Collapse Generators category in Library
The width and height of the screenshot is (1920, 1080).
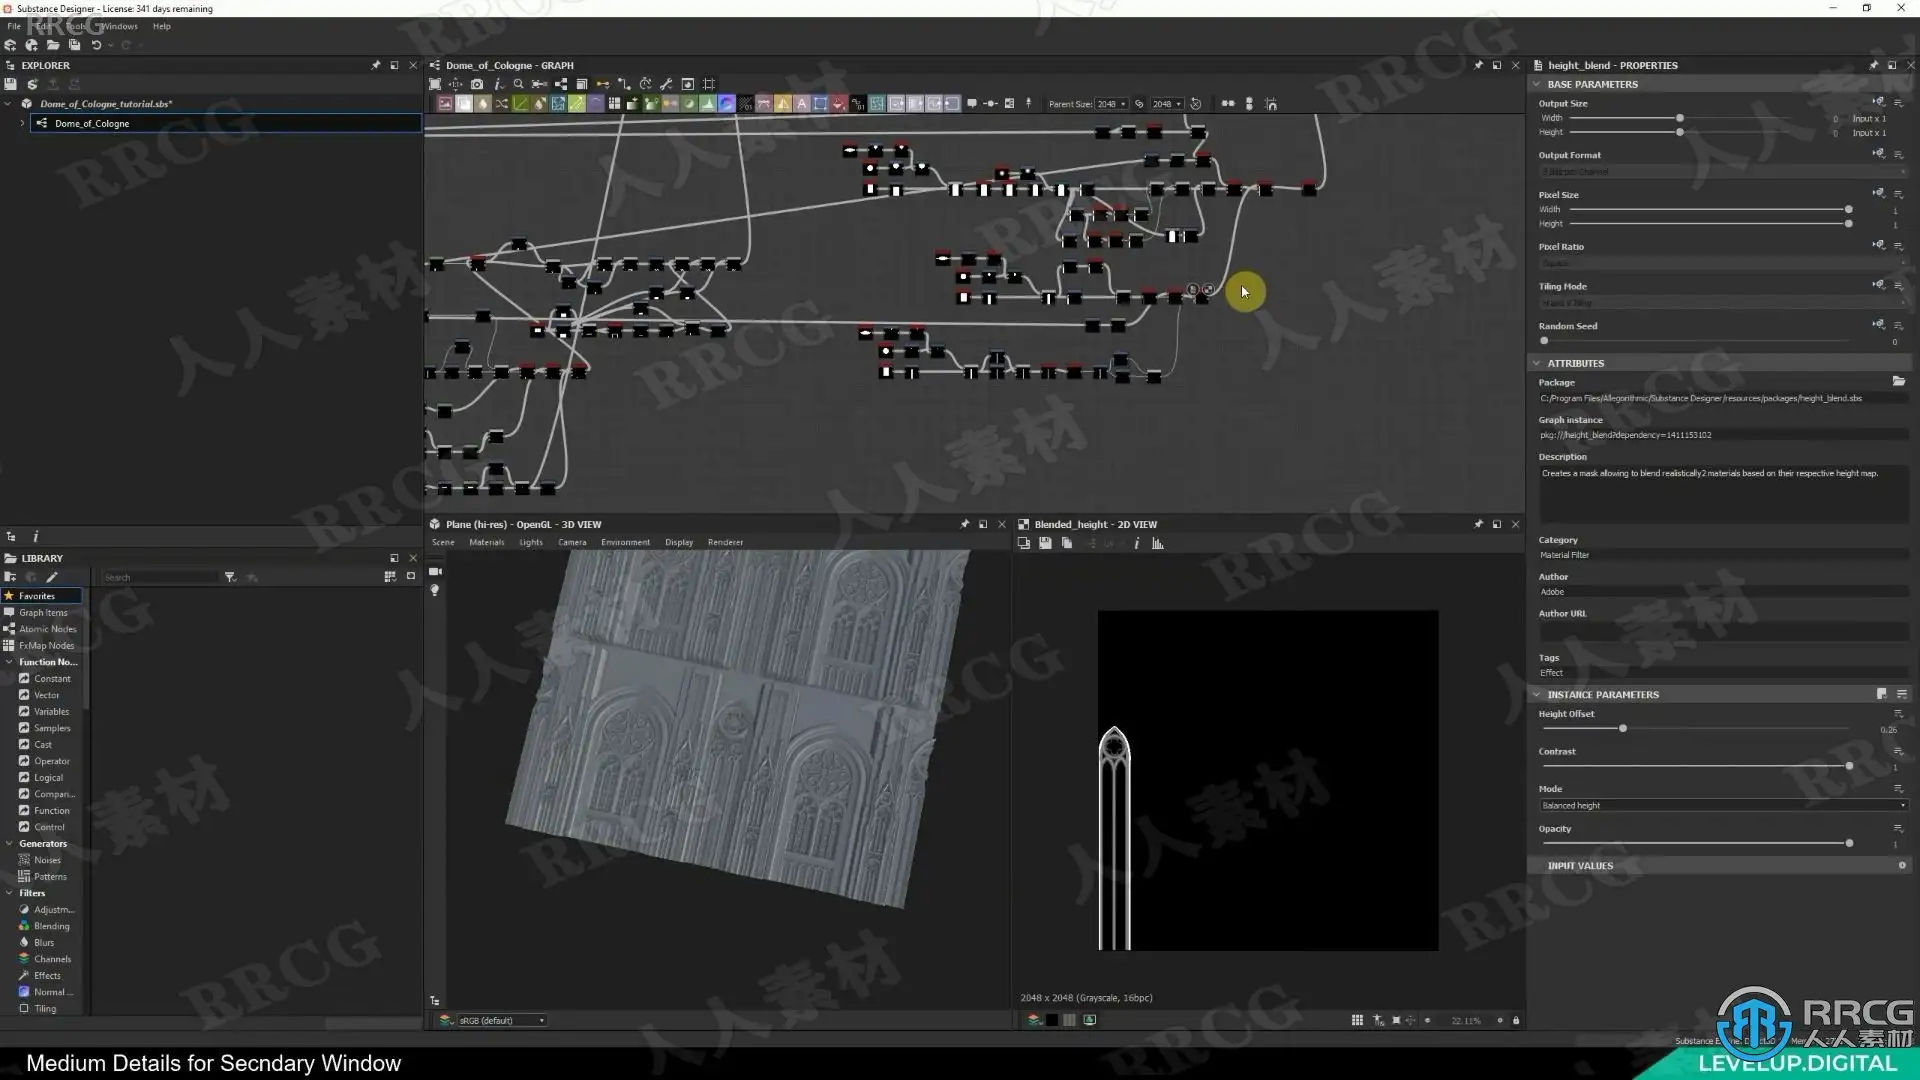click(x=9, y=843)
